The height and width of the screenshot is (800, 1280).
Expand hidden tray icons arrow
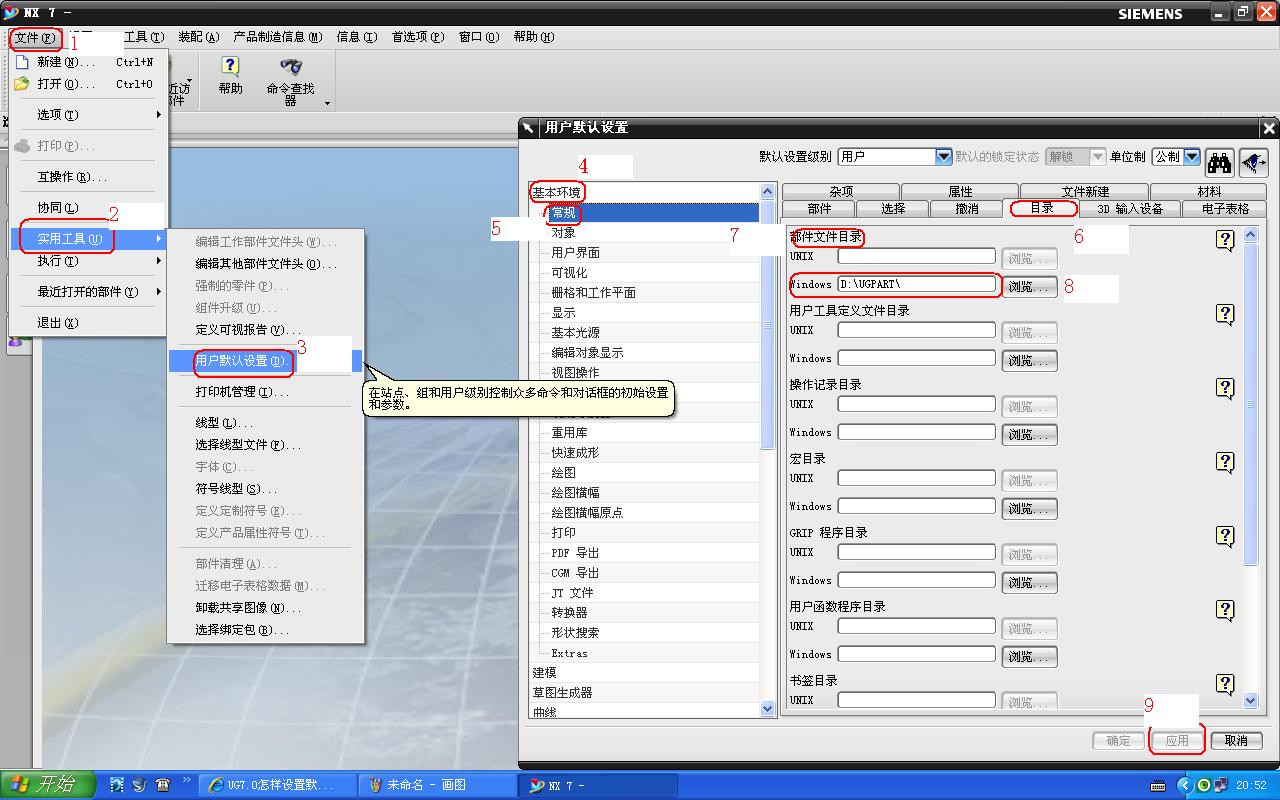(x=1184, y=786)
